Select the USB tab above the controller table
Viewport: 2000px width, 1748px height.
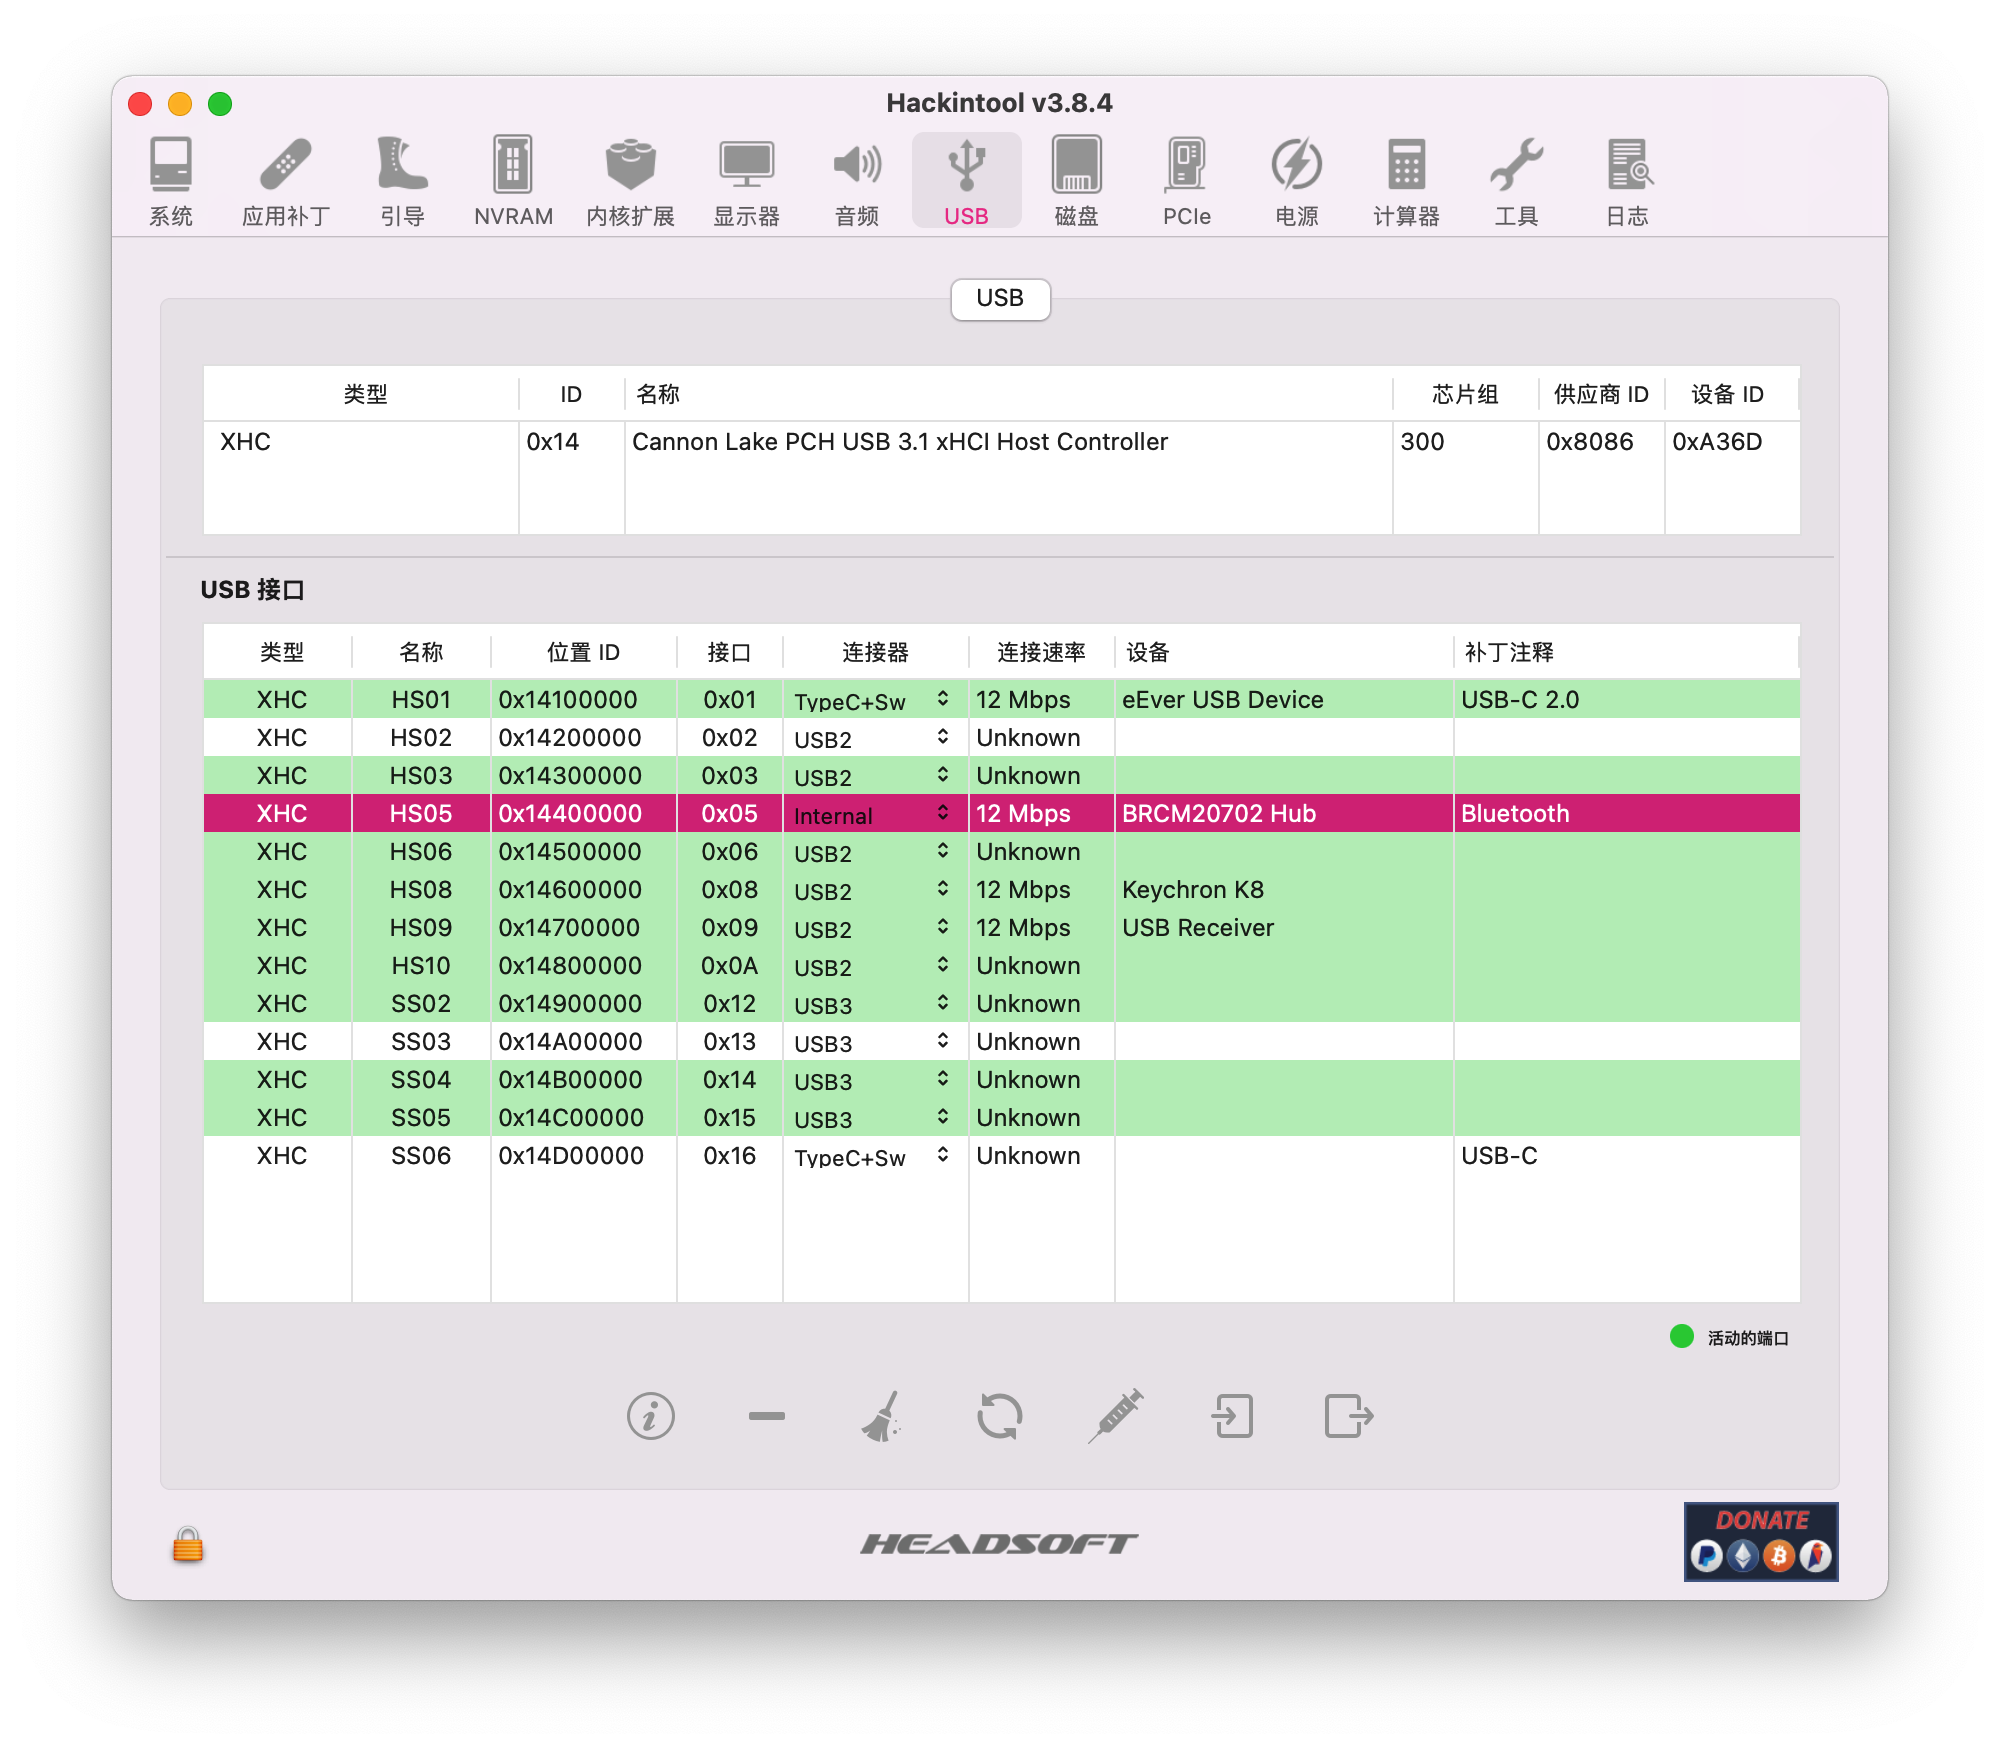coord(1000,299)
